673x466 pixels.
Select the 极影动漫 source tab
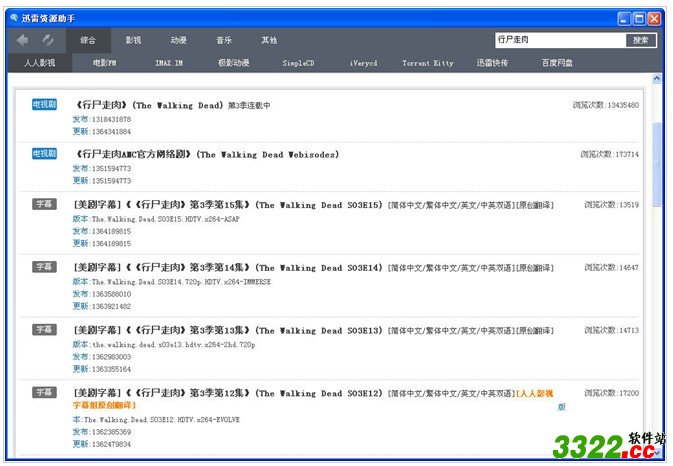[233, 63]
